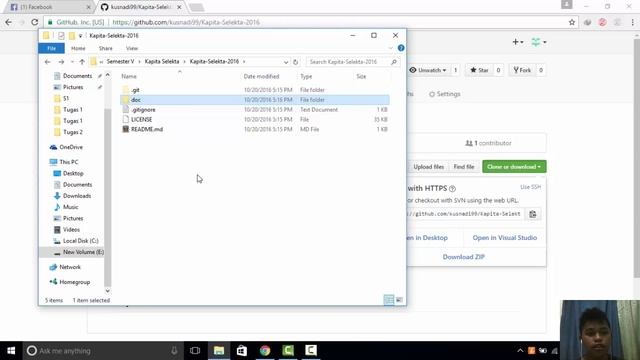Image resolution: width=640 pixels, height=360 pixels.
Task: Click Open in Visual Studio link
Action: pos(504,238)
